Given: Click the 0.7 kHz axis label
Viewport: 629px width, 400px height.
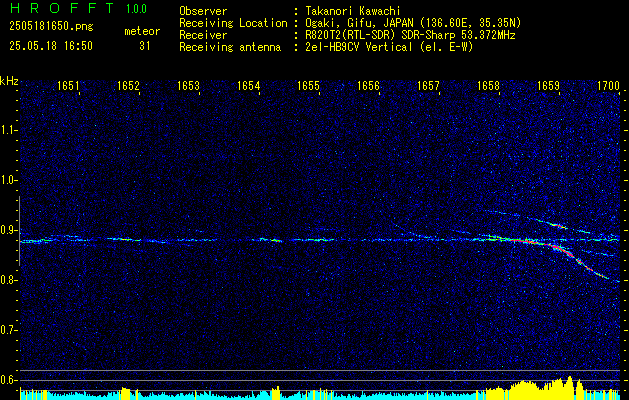Looking at the screenshot, I should (x=7, y=330).
